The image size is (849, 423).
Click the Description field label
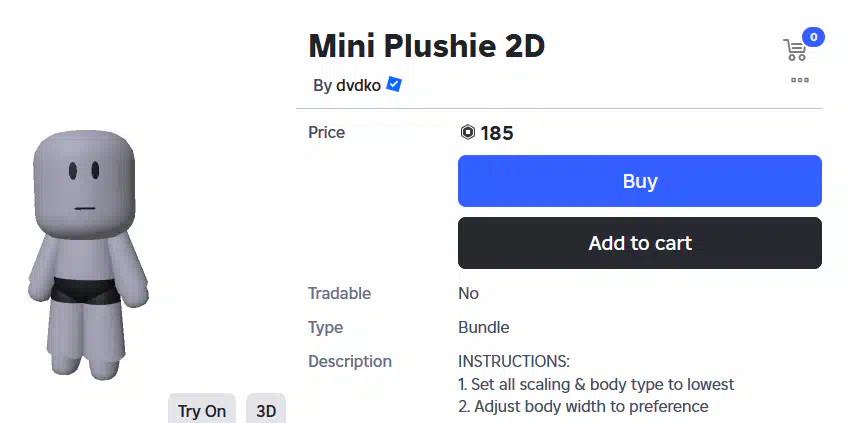pyautogui.click(x=350, y=361)
